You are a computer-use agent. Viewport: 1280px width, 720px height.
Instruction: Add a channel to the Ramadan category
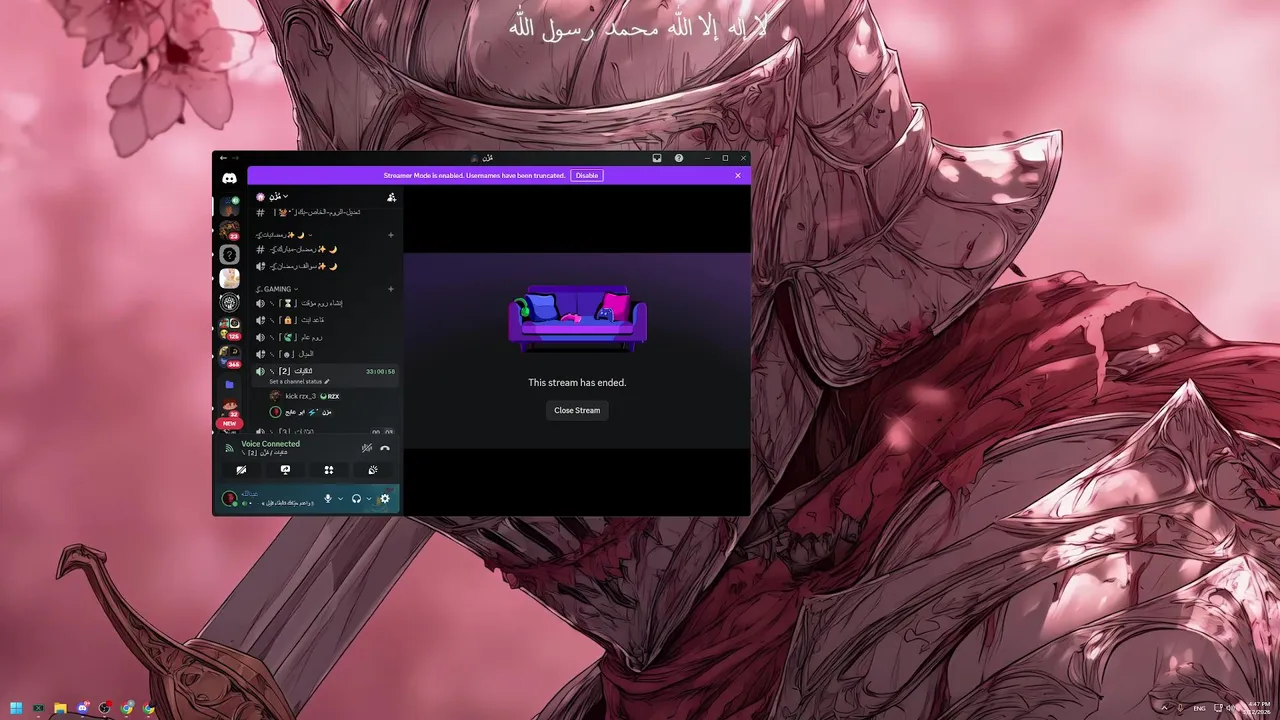tap(391, 235)
